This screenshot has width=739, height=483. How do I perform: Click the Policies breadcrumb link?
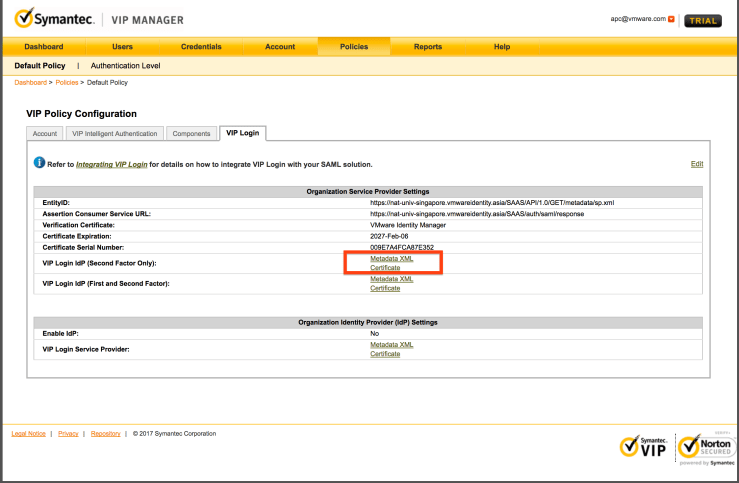point(67,82)
